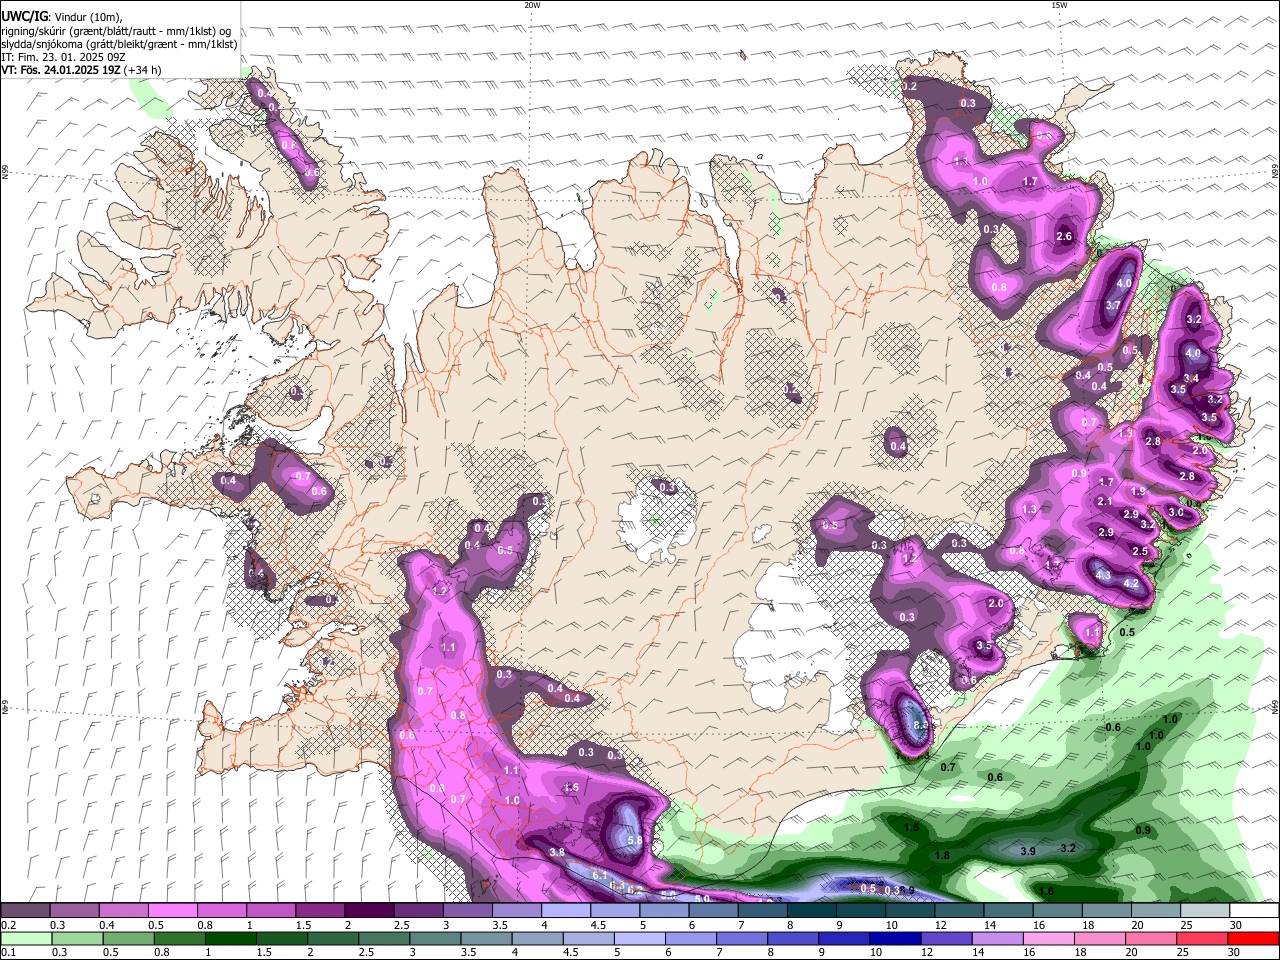Screen dimensions: 1280x960
Task: Select the dark teal 8 mm snow legend swatch
Action: pos(812,911)
